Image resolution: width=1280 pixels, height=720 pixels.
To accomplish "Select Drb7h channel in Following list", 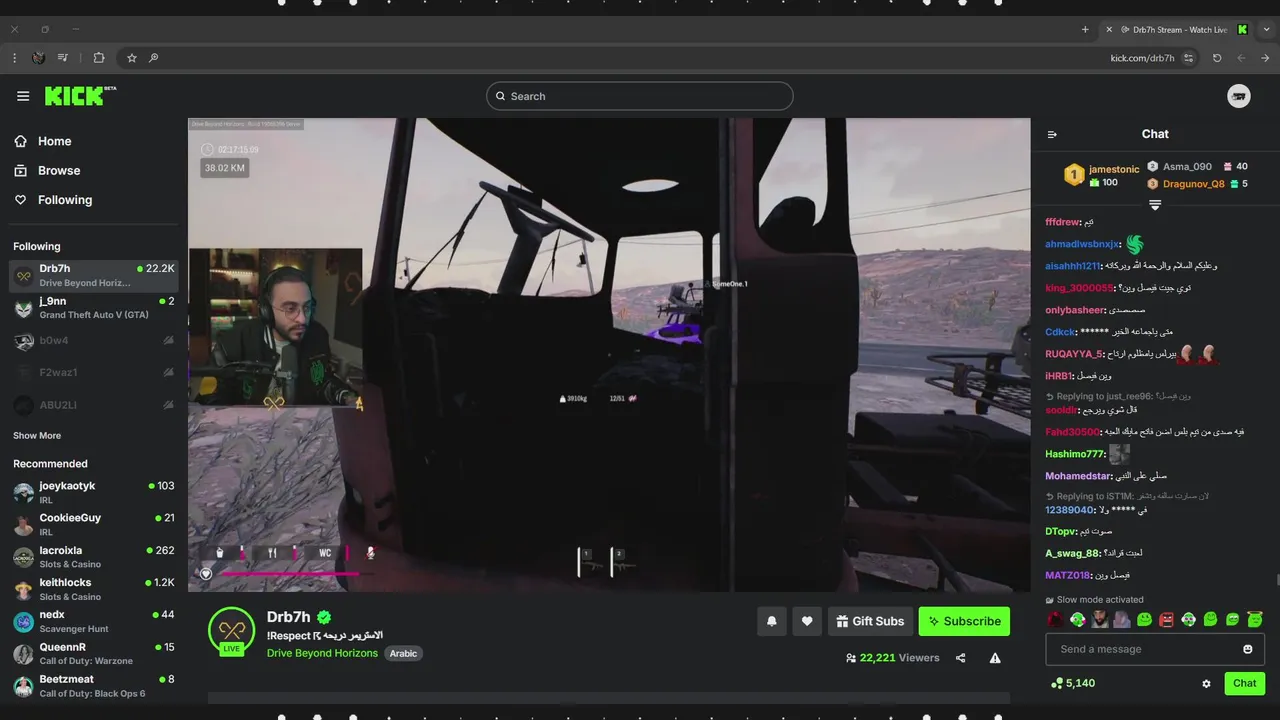I will [94, 275].
